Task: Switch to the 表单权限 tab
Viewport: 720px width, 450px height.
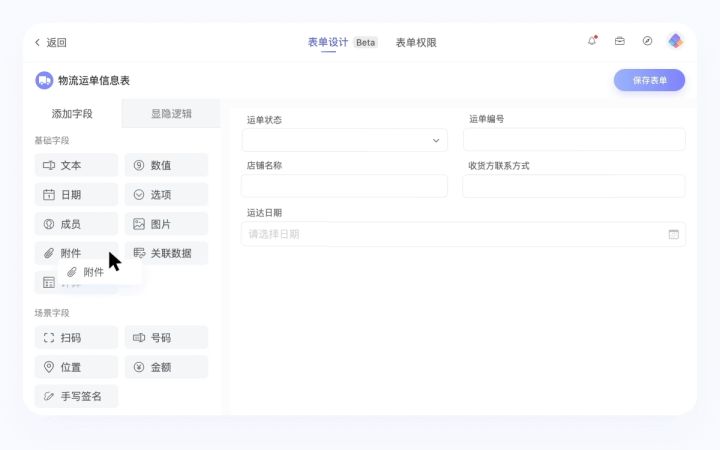Action: pos(416,42)
